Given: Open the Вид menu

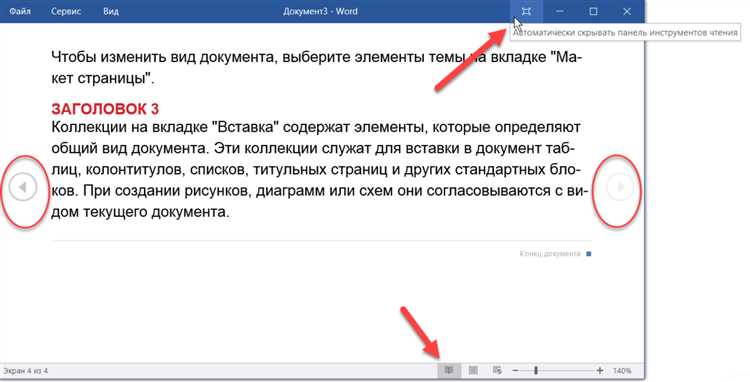Looking at the screenshot, I should pyautogui.click(x=110, y=11).
